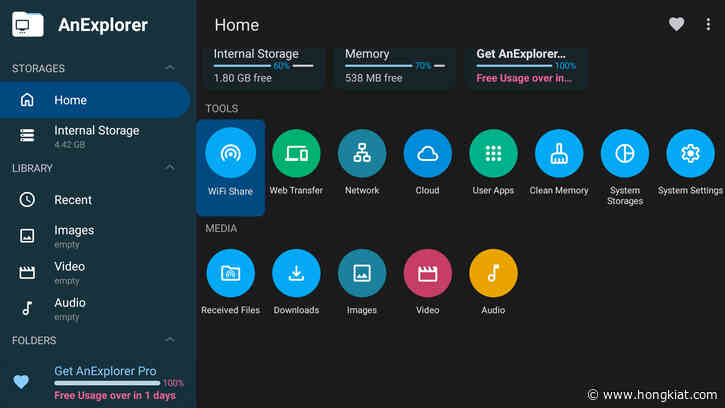Select Home in the sidebar
Image resolution: width=725 pixels, height=408 pixels.
(95, 100)
